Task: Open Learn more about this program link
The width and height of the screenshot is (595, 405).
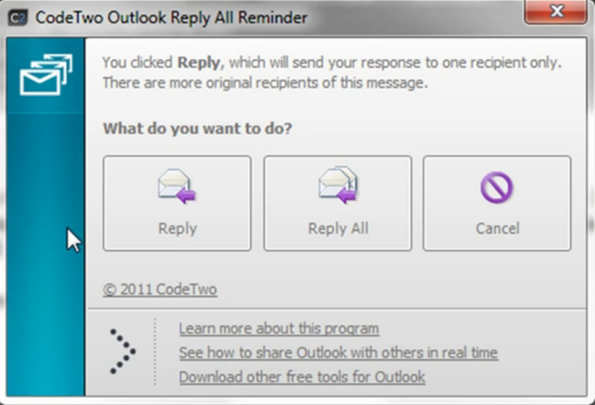Action: coord(279,329)
